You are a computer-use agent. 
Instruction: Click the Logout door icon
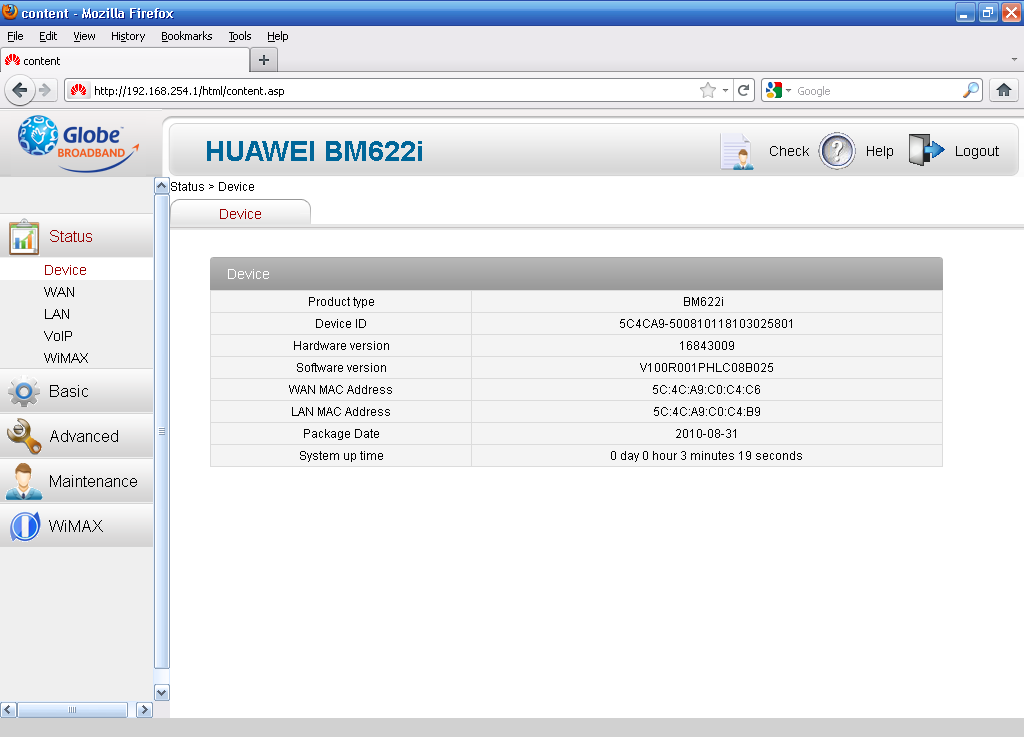[926, 150]
